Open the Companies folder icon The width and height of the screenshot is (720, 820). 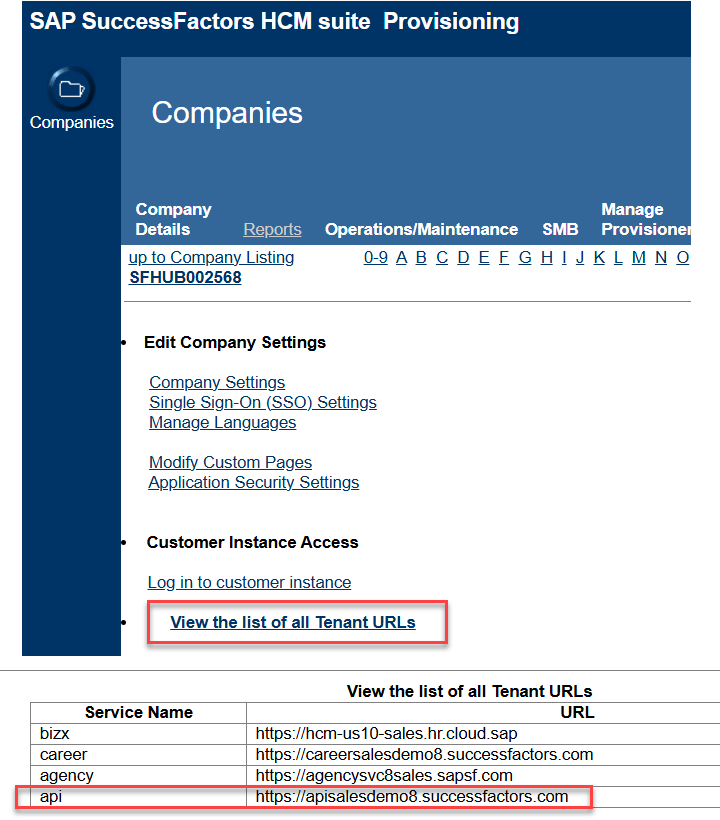coord(72,88)
